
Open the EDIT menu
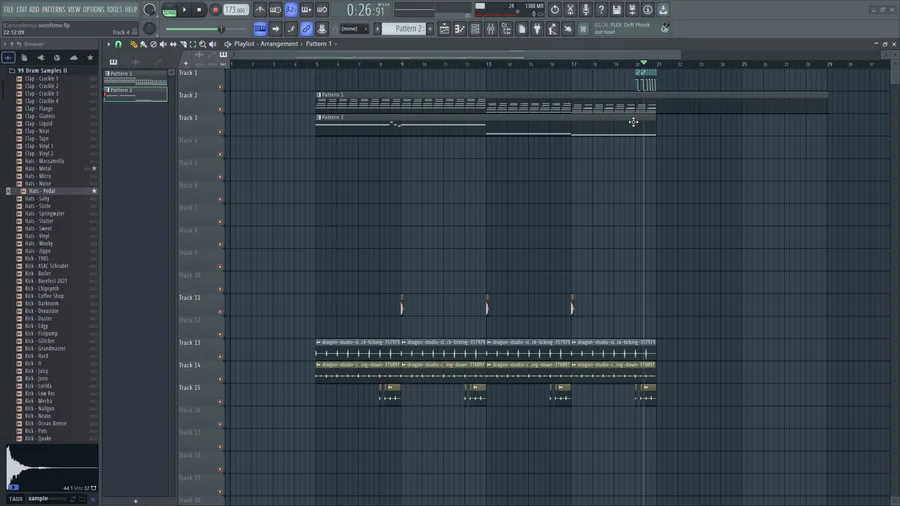pos(21,9)
